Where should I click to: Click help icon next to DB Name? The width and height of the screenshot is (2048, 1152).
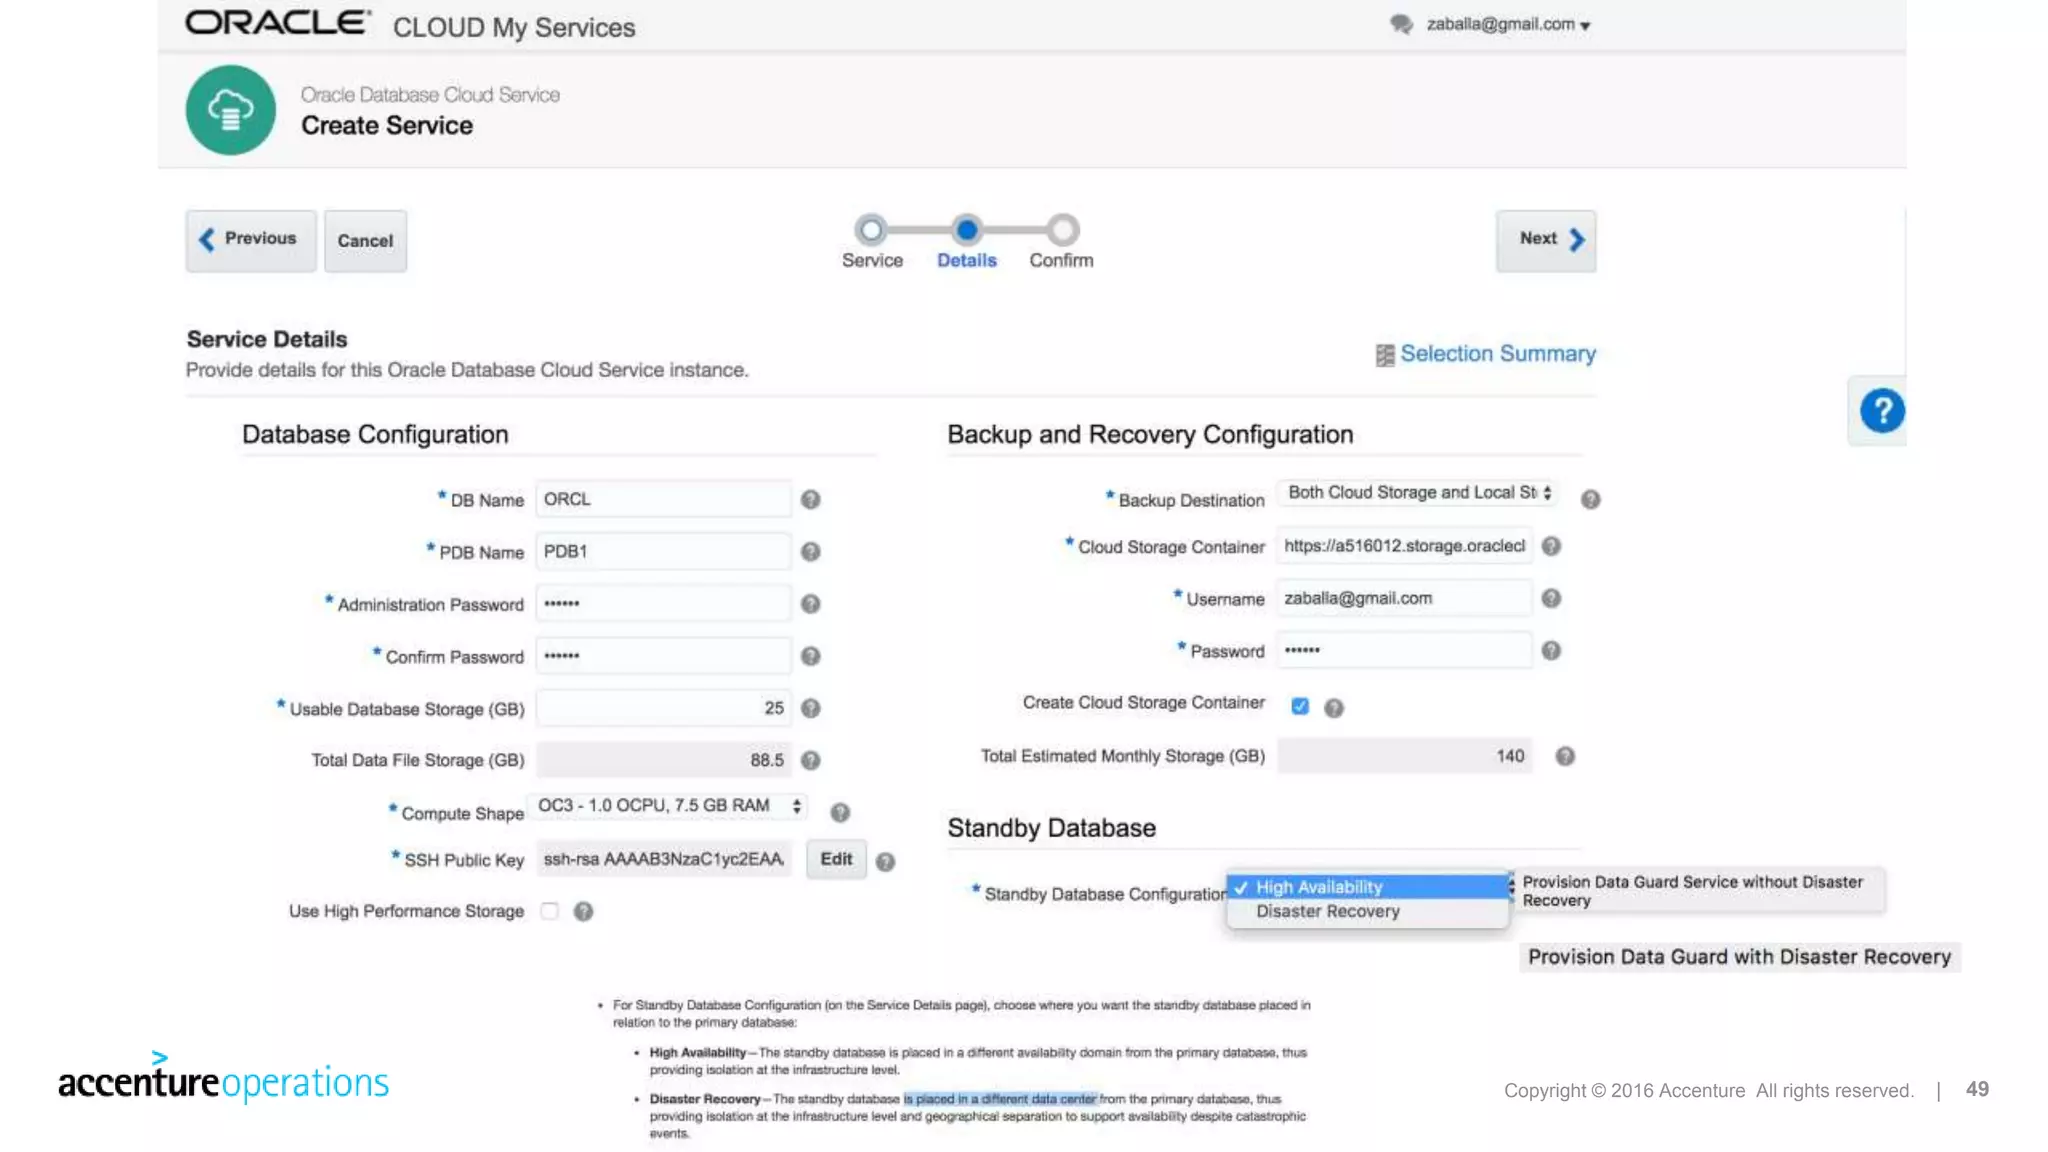pos(810,499)
